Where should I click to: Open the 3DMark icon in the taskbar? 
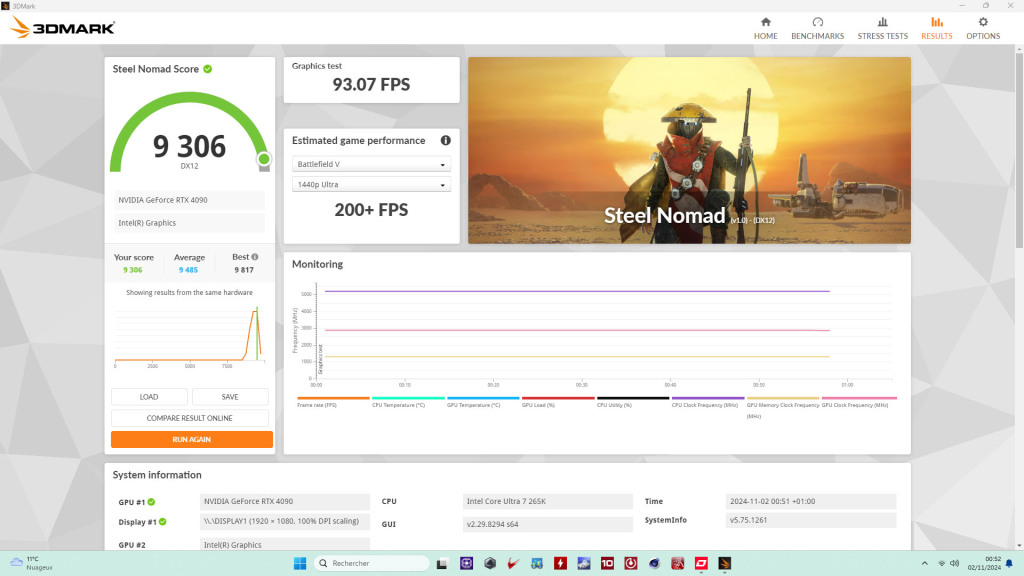coord(724,563)
